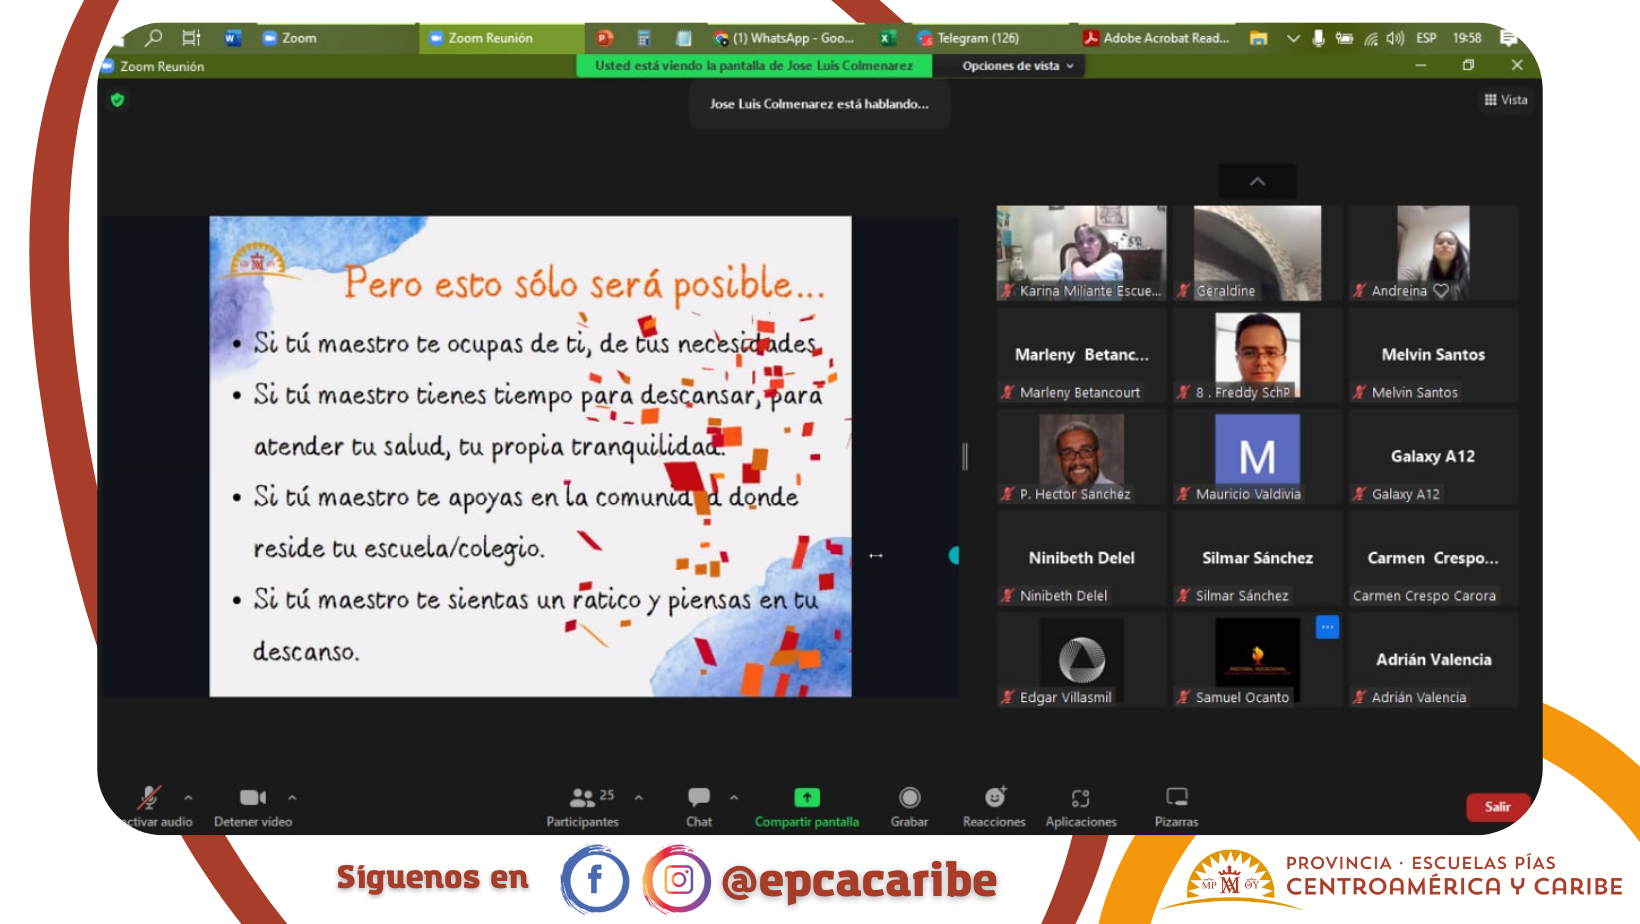Viewport: 1640px width, 924px height.
Task: Open the Reacciones menu
Action: point(994,805)
